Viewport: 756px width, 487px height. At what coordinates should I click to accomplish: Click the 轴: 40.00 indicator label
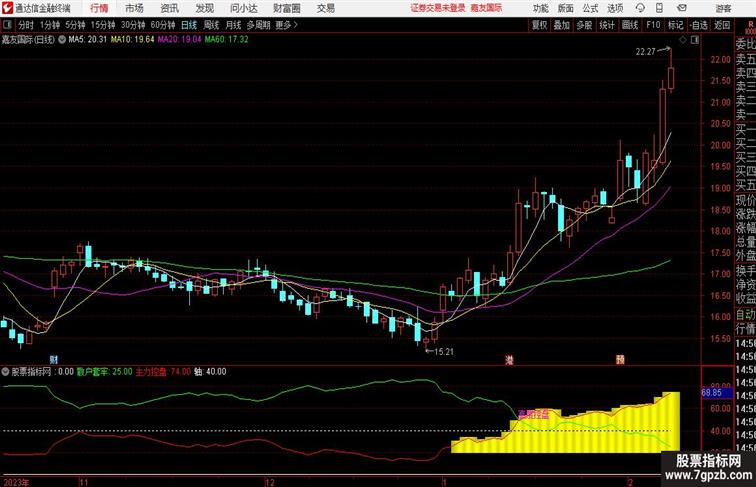pyautogui.click(x=210, y=372)
